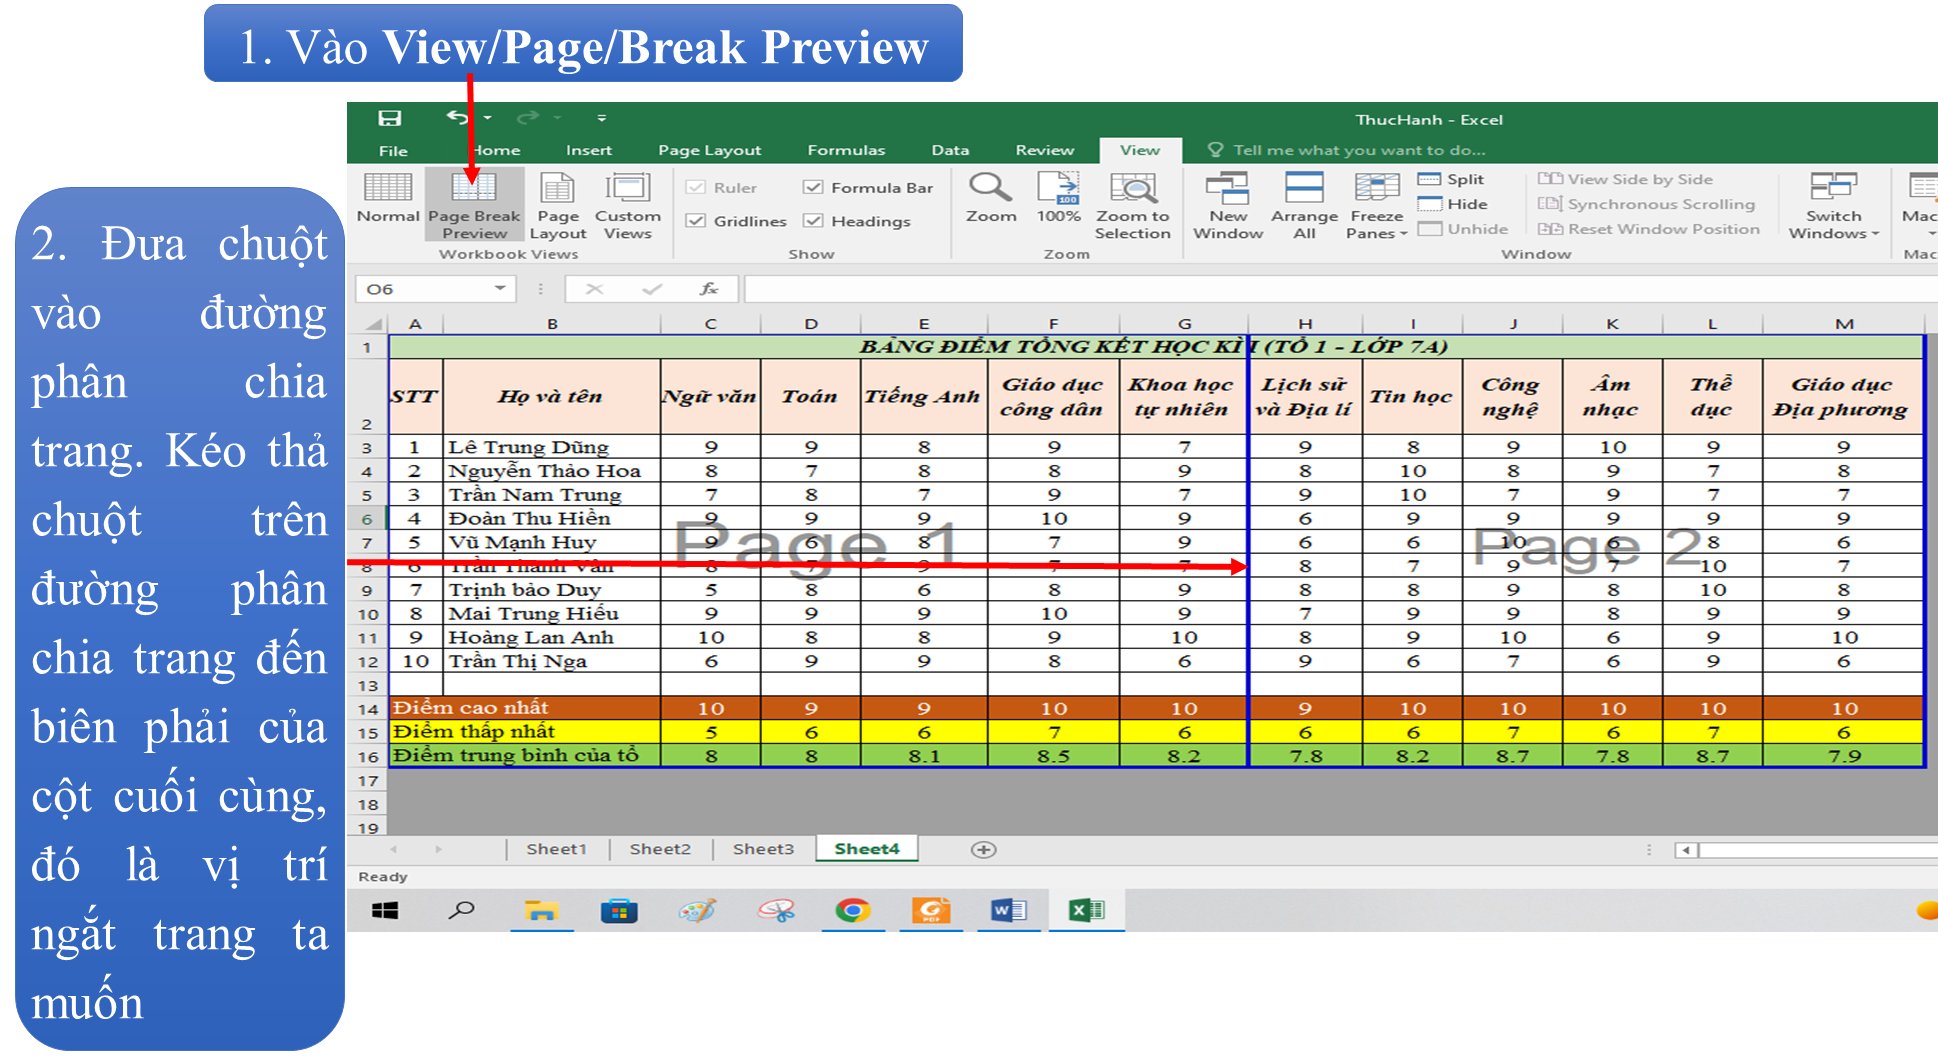Switch to Sheet3 tab
This screenshot has height=1061, width=1938.
point(763,849)
